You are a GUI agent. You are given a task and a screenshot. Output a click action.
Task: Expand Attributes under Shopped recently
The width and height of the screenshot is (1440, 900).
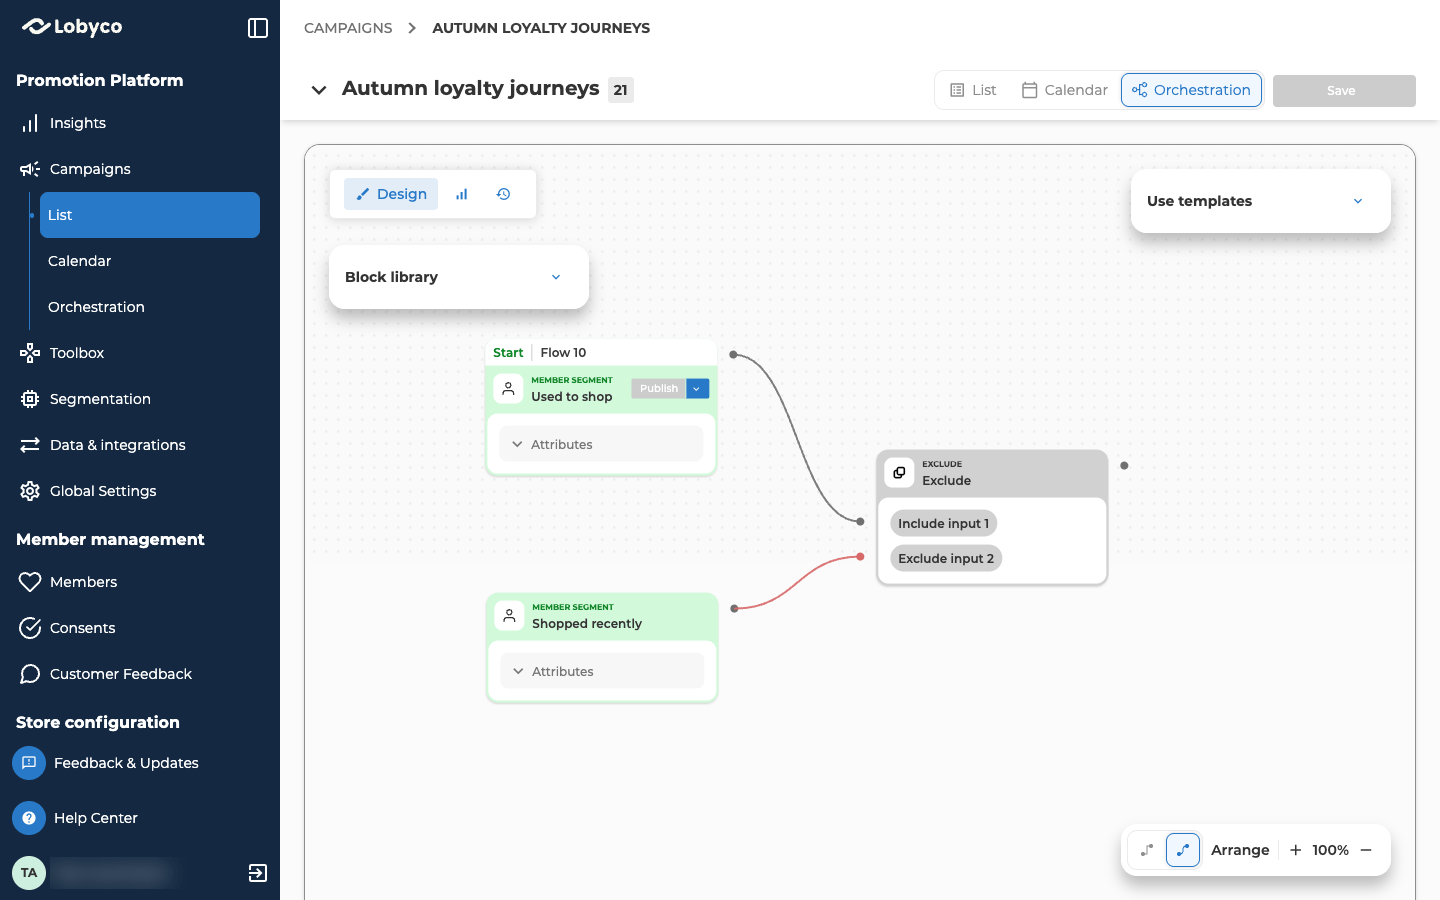tap(602, 671)
